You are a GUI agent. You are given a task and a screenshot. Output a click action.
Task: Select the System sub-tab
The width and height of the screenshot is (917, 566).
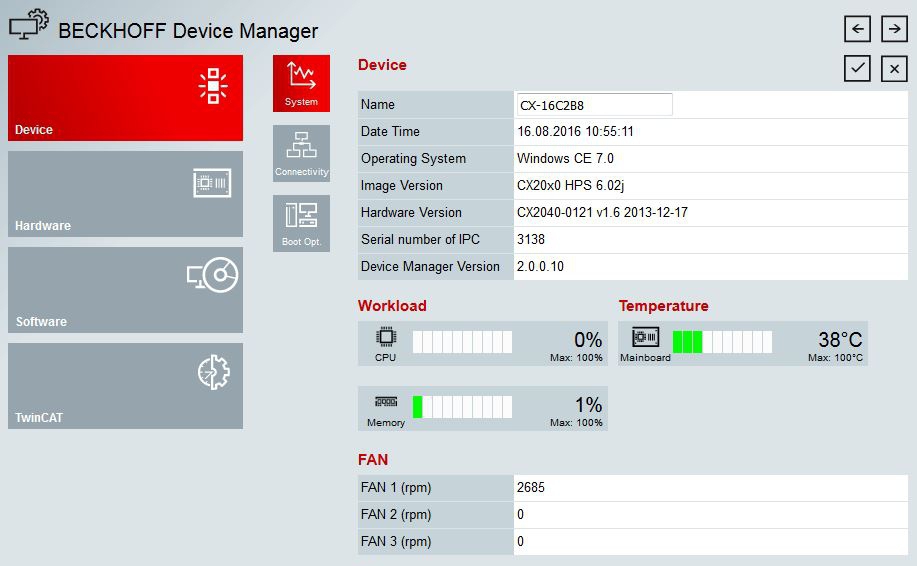pos(301,84)
